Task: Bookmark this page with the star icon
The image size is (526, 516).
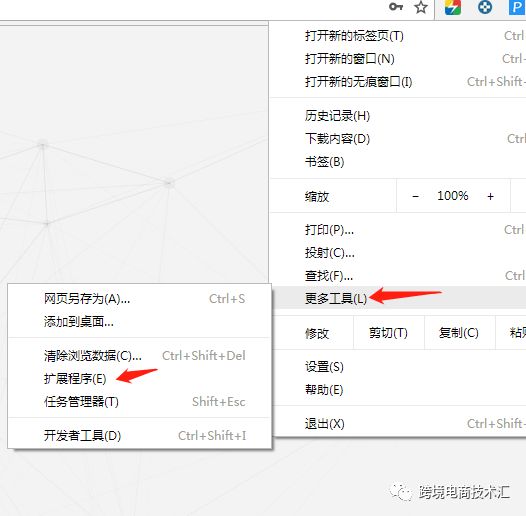Action: point(421,7)
